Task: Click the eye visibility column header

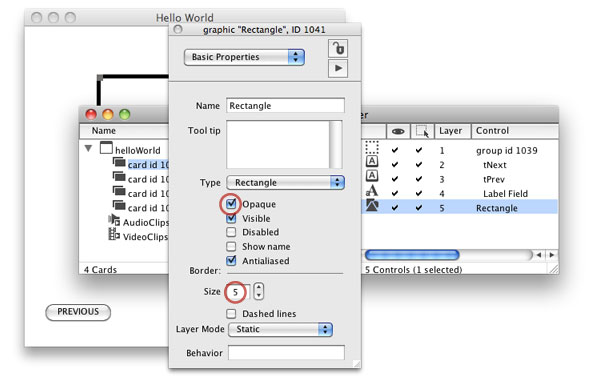Action: pos(398,131)
